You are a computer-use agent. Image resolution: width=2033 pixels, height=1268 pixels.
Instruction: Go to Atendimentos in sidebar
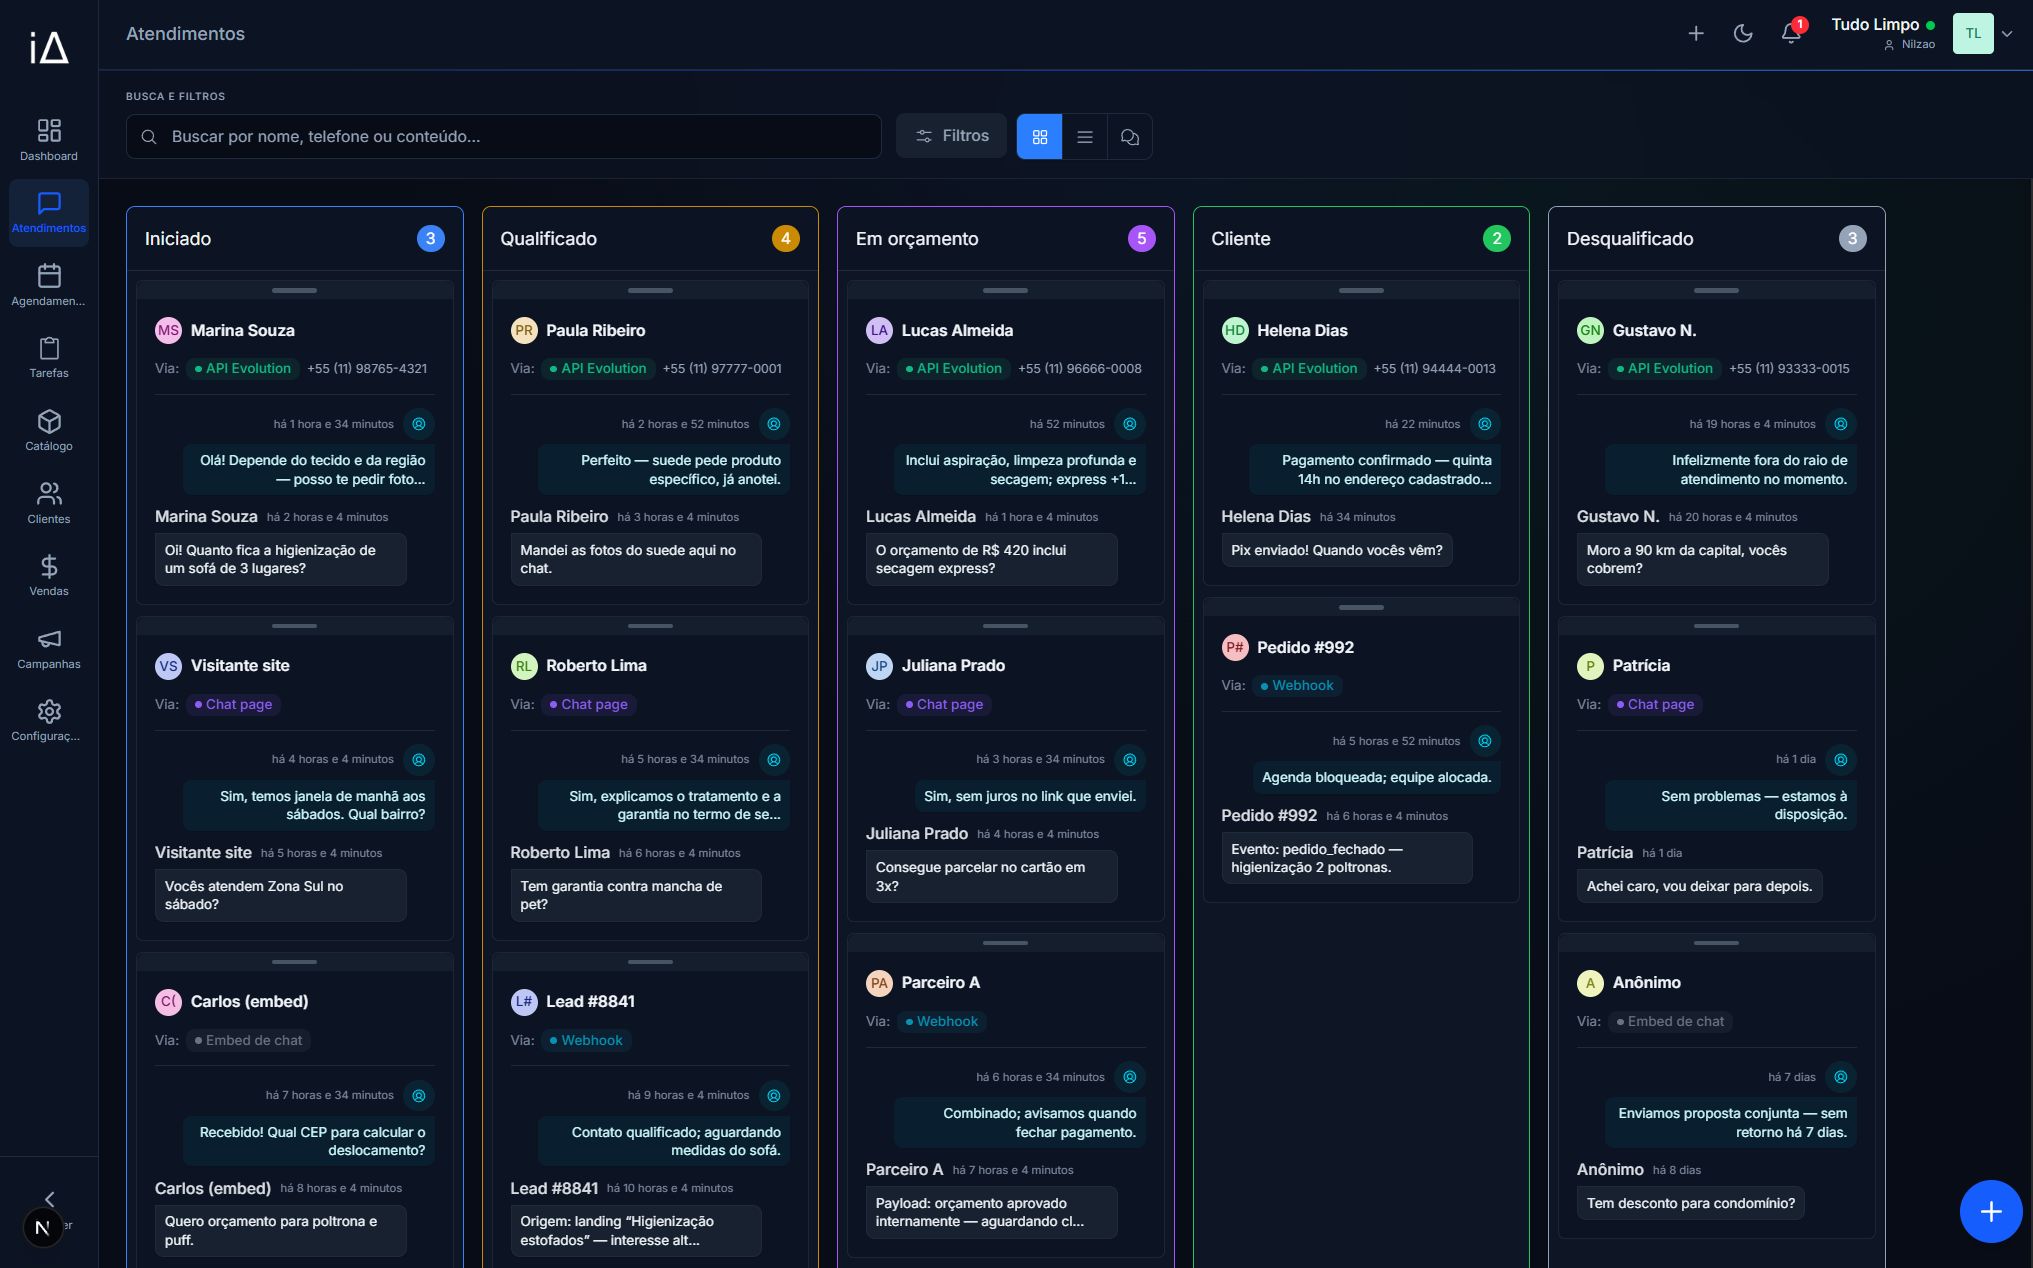[49, 212]
